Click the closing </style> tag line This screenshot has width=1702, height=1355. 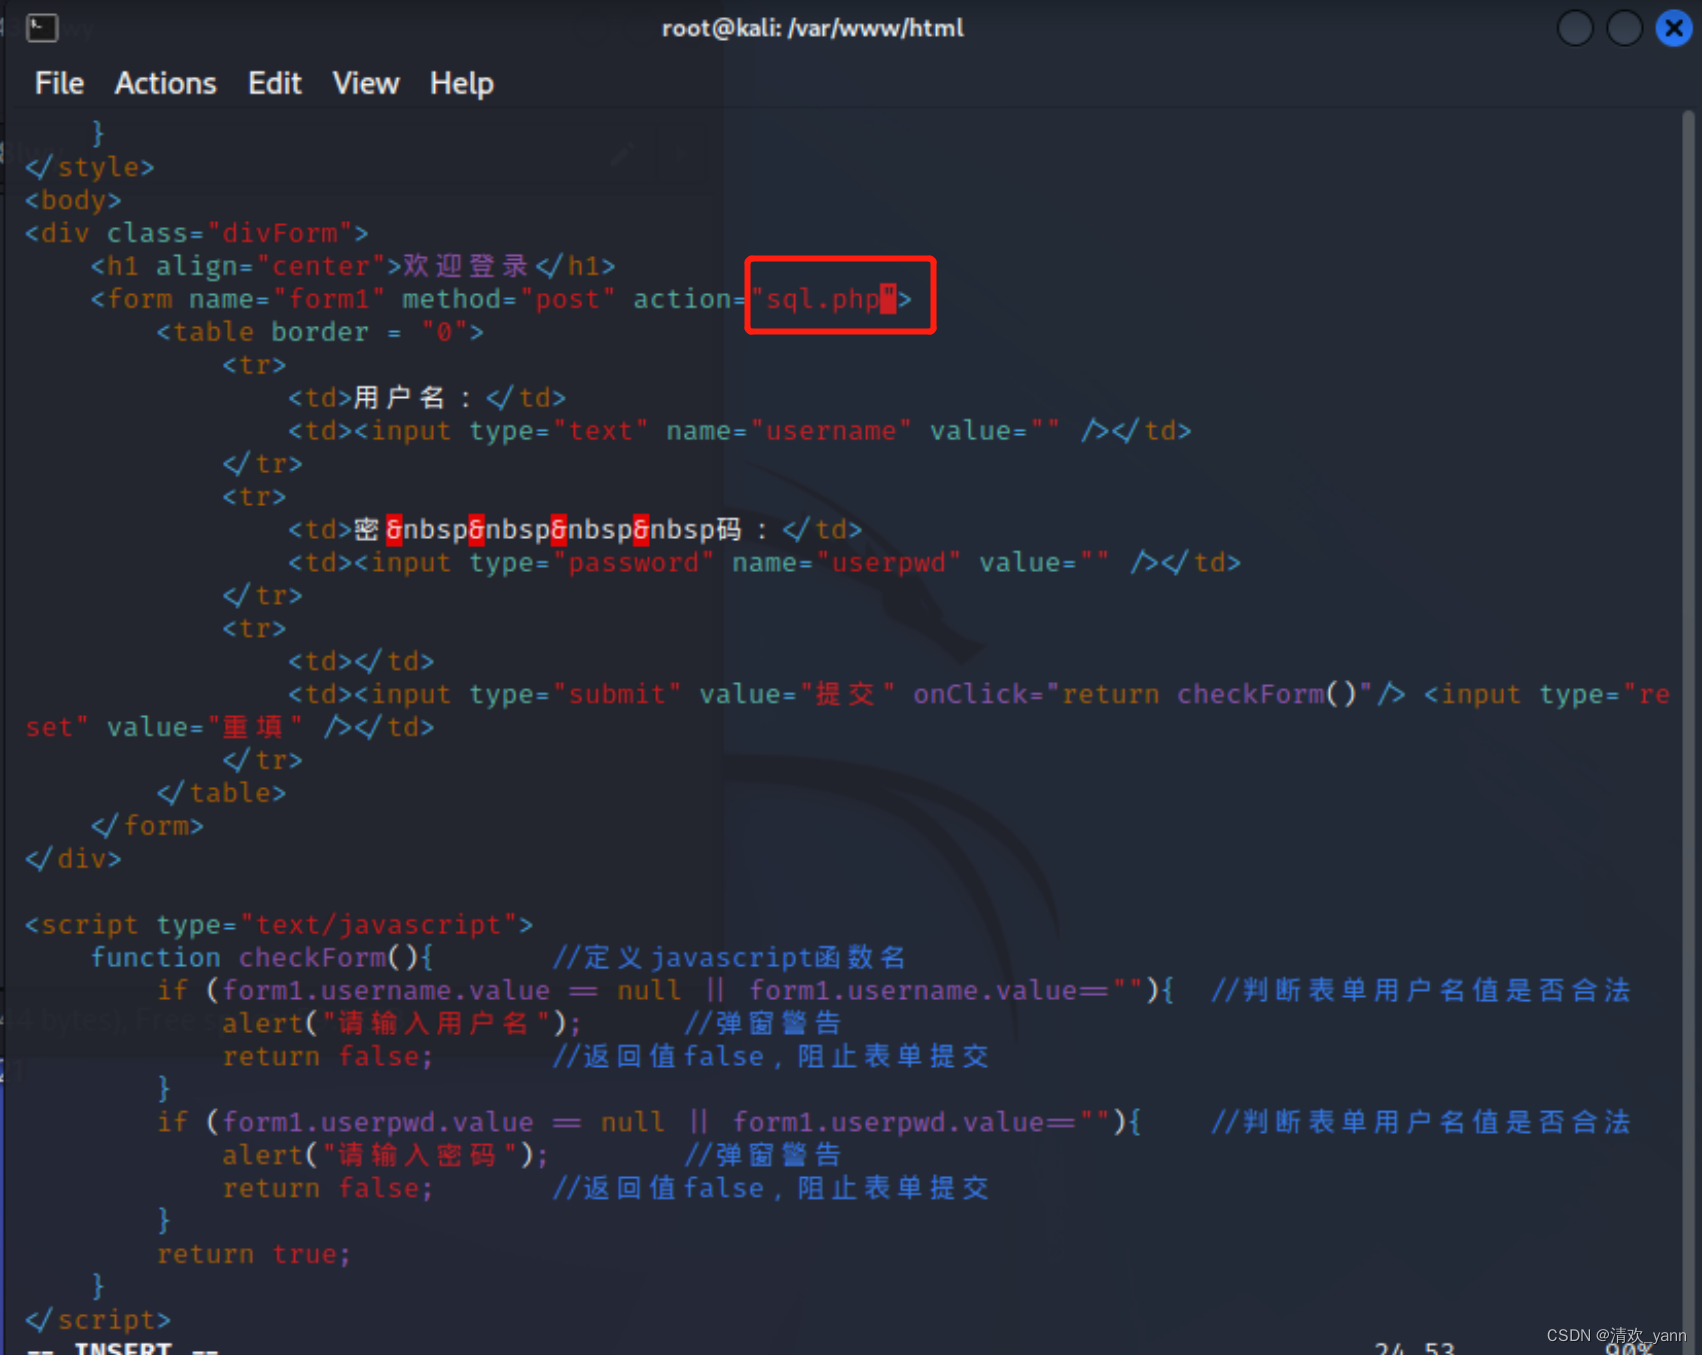click(90, 167)
